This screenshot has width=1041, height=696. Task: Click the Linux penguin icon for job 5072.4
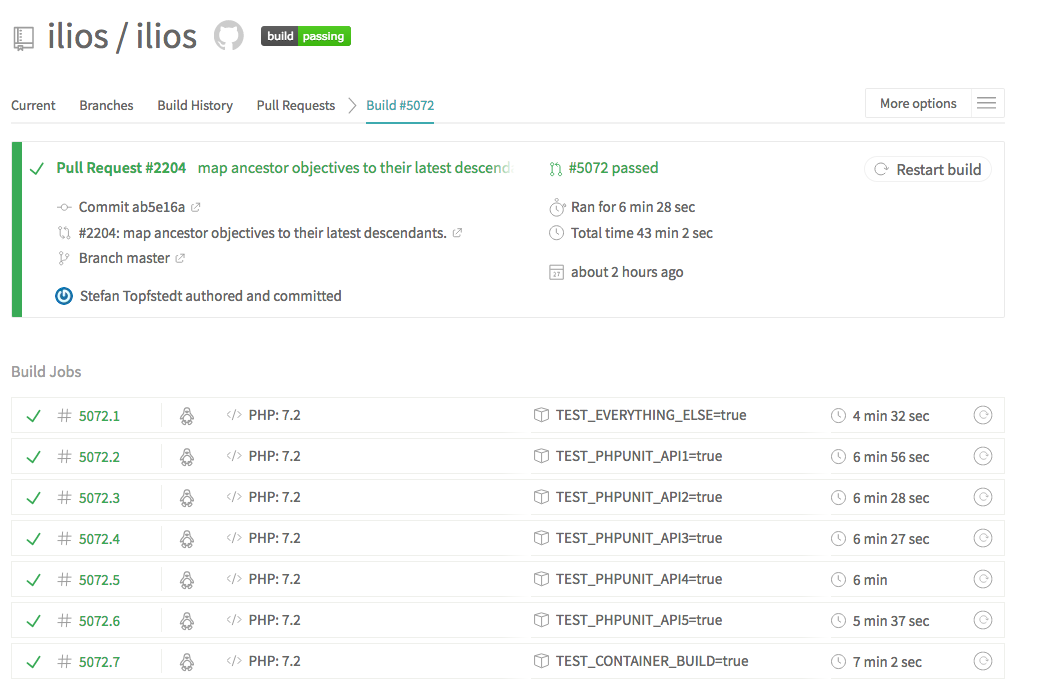(x=187, y=539)
